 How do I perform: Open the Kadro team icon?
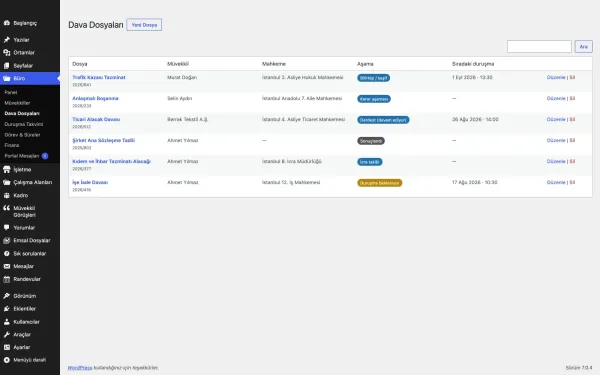coord(7,195)
